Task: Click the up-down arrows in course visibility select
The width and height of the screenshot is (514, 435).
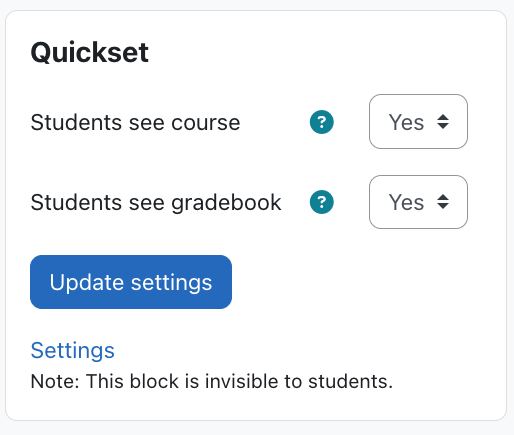Action: click(443, 122)
